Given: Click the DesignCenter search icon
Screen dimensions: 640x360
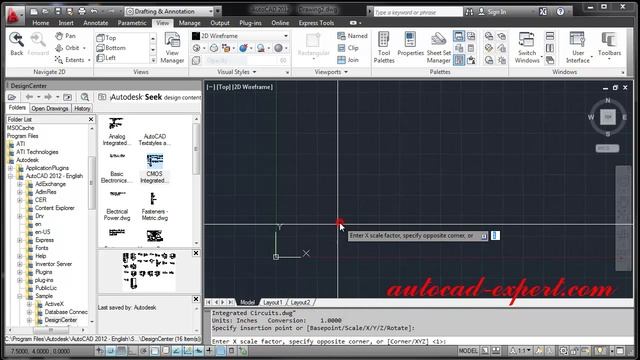Looking at the screenshot, I should [x=84, y=97].
